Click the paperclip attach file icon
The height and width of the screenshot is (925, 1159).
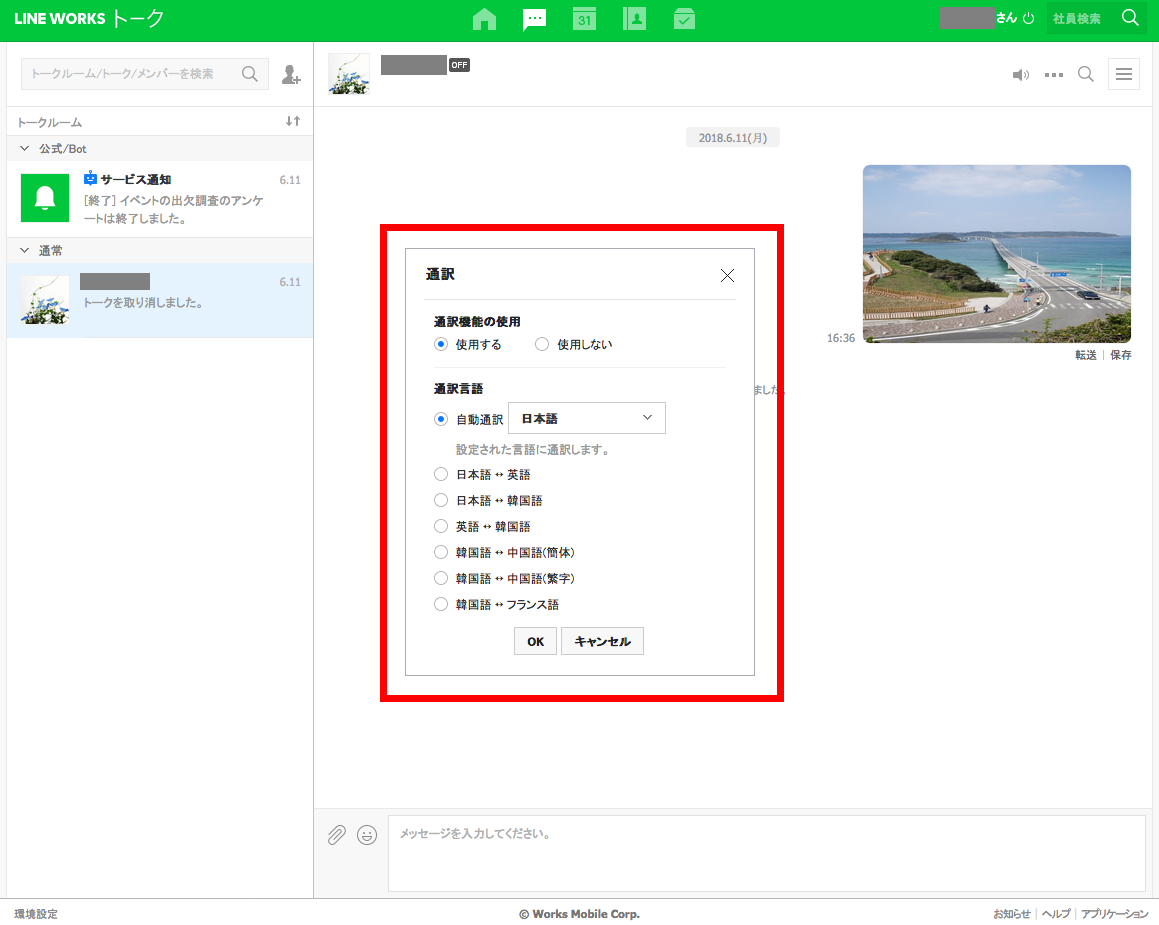(x=337, y=835)
